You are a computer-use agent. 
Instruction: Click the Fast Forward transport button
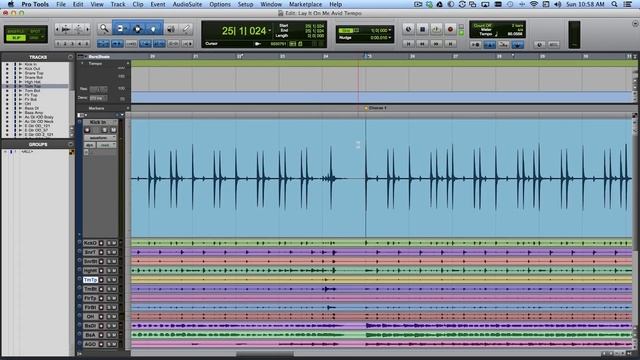point(436,43)
